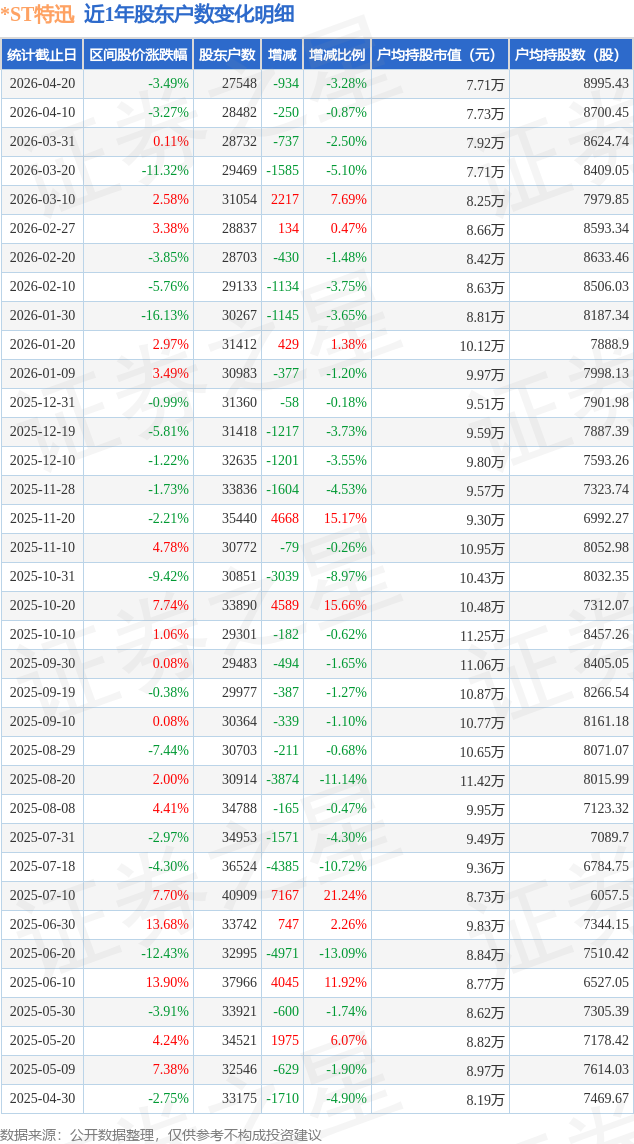Select the 户均持股市值（元） column header
Viewport: 634px width, 1144px height.
coord(440,55)
